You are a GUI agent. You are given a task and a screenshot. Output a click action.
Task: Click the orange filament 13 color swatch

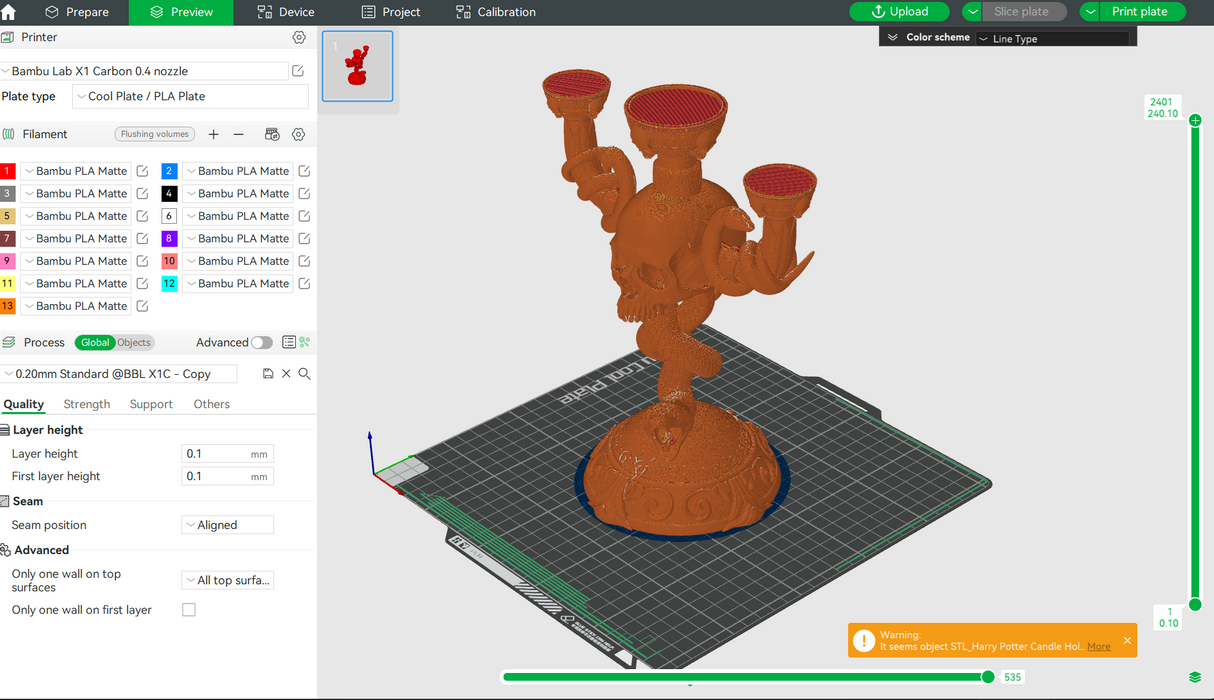tap(8, 306)
